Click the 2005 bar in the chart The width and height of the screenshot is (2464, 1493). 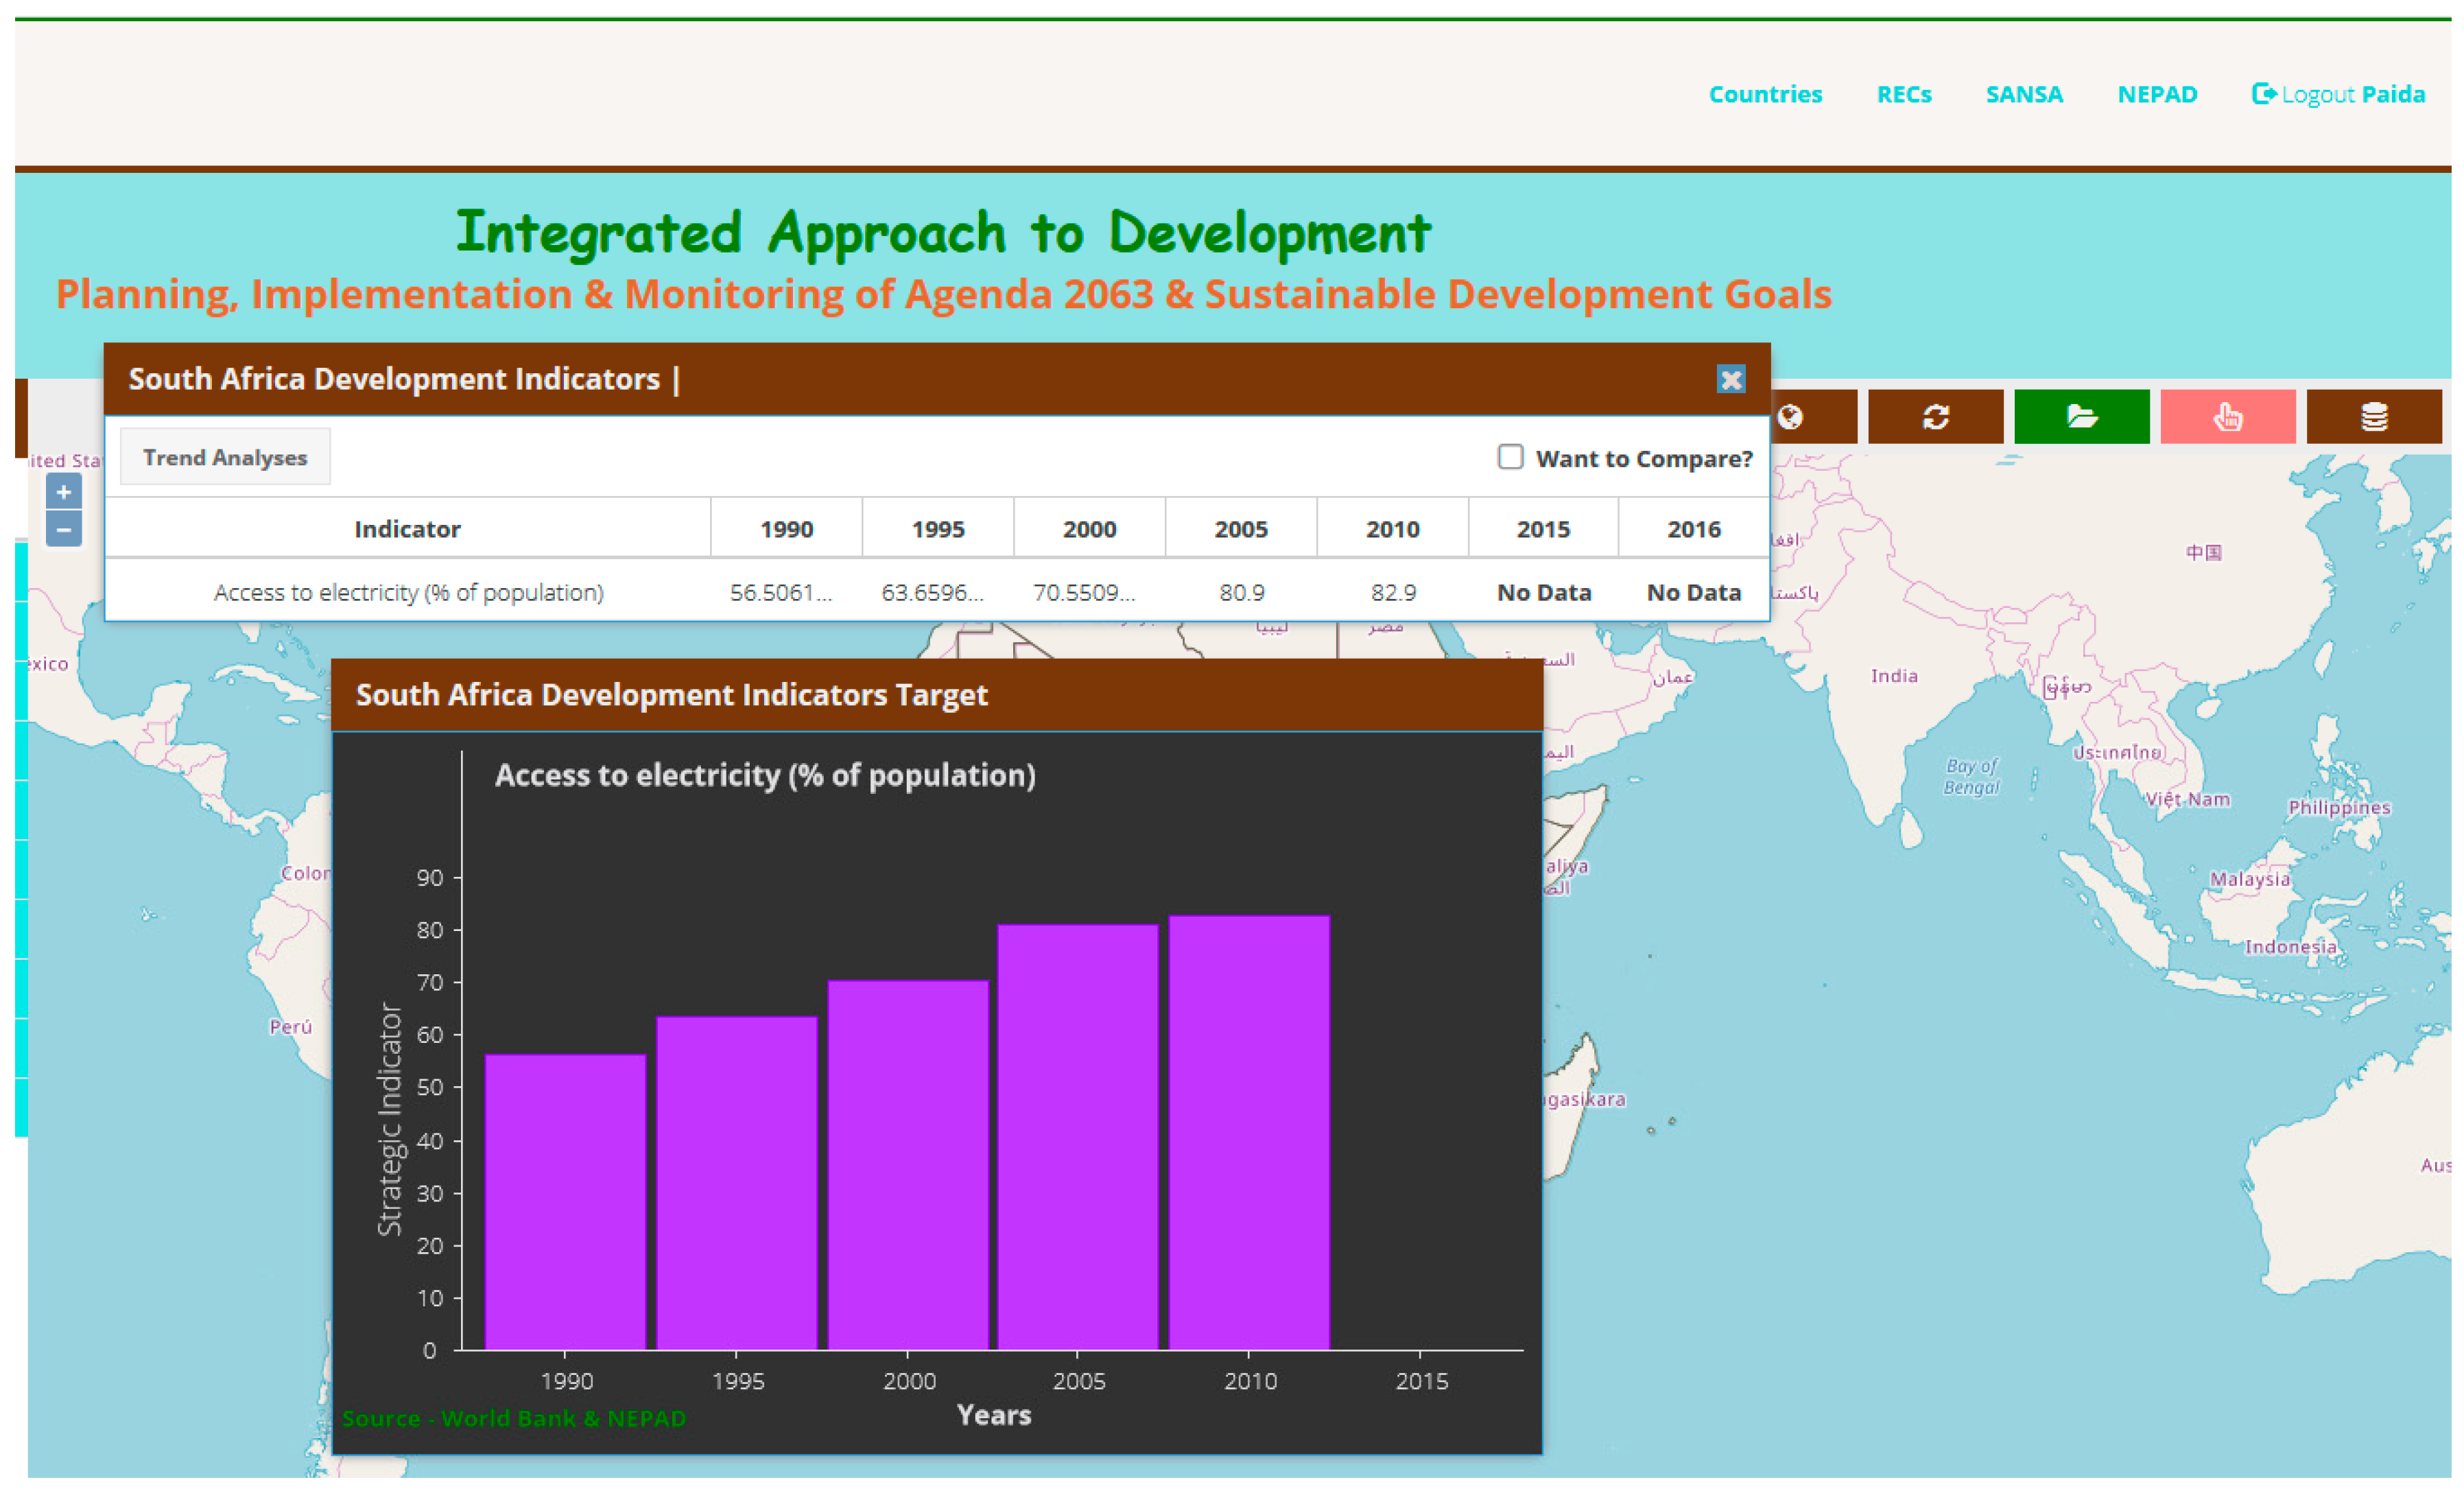(1078, 1137)
